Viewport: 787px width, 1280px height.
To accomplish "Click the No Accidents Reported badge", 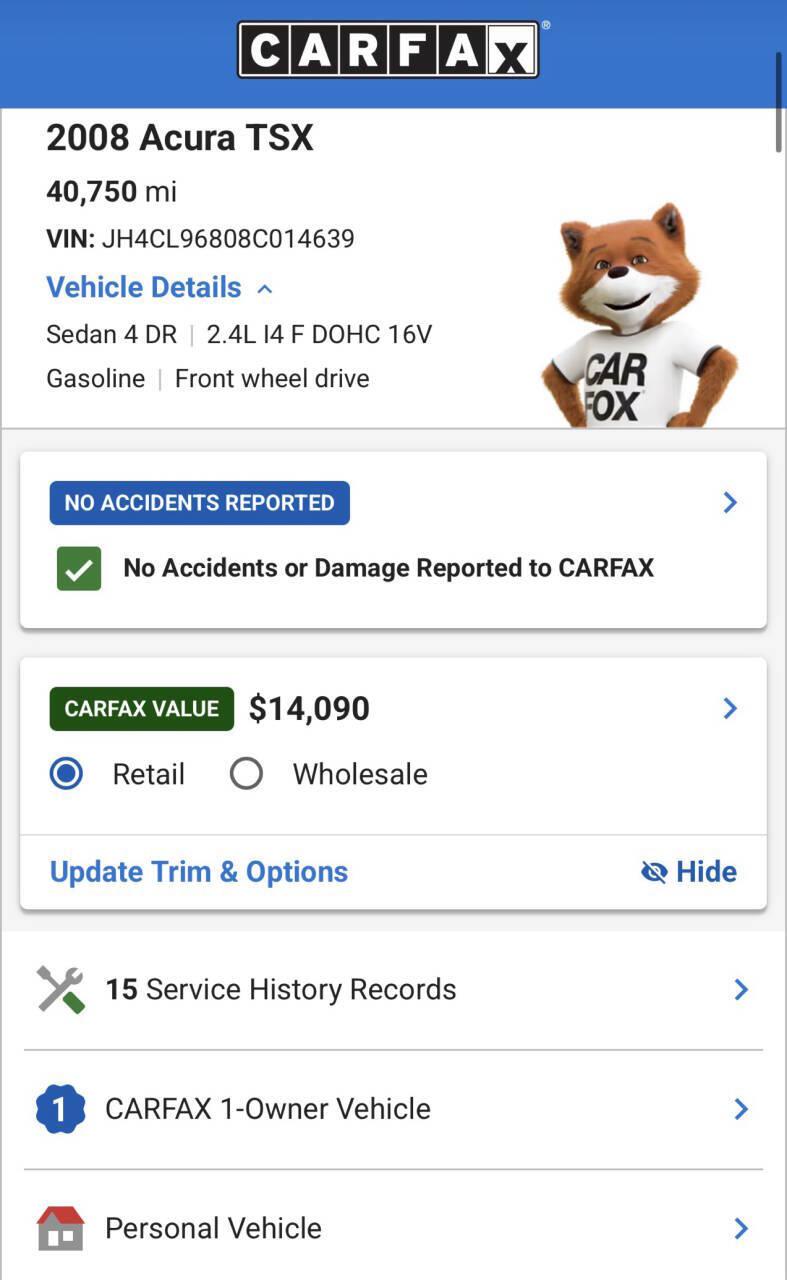I will (x=200, y=503).
